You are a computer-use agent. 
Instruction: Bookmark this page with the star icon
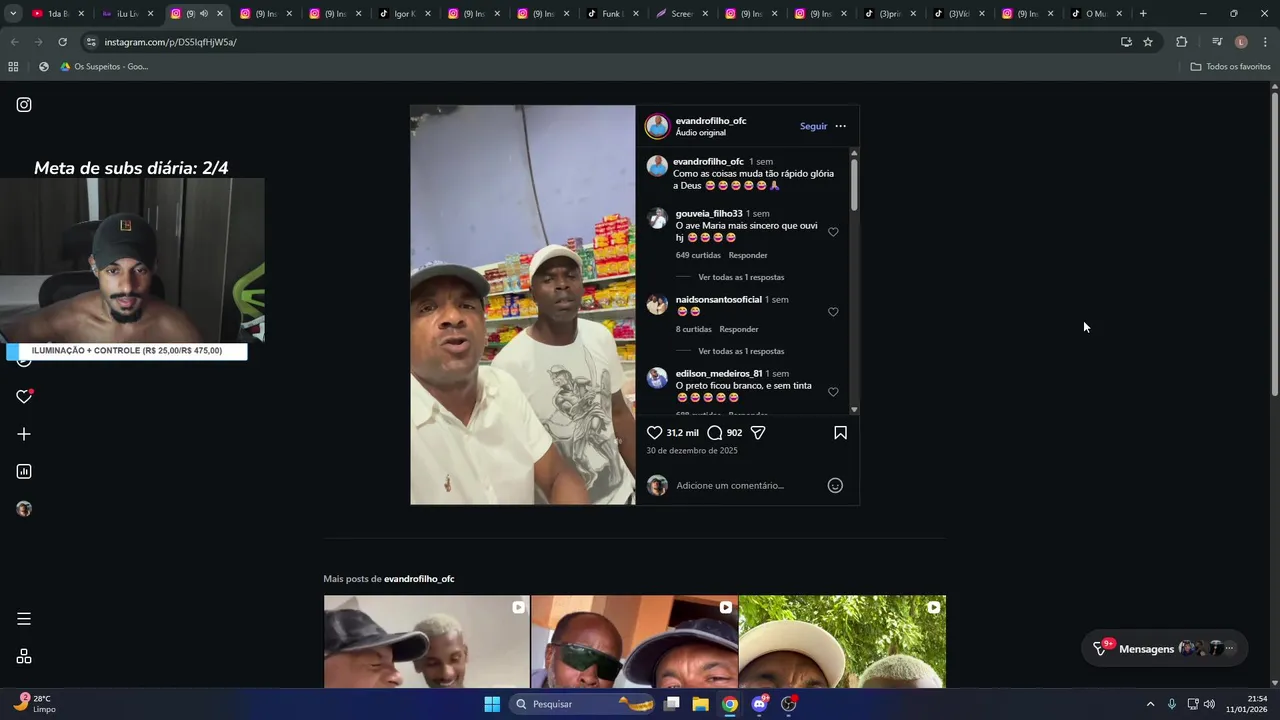pyautogui.click(x=1148, y=42)
